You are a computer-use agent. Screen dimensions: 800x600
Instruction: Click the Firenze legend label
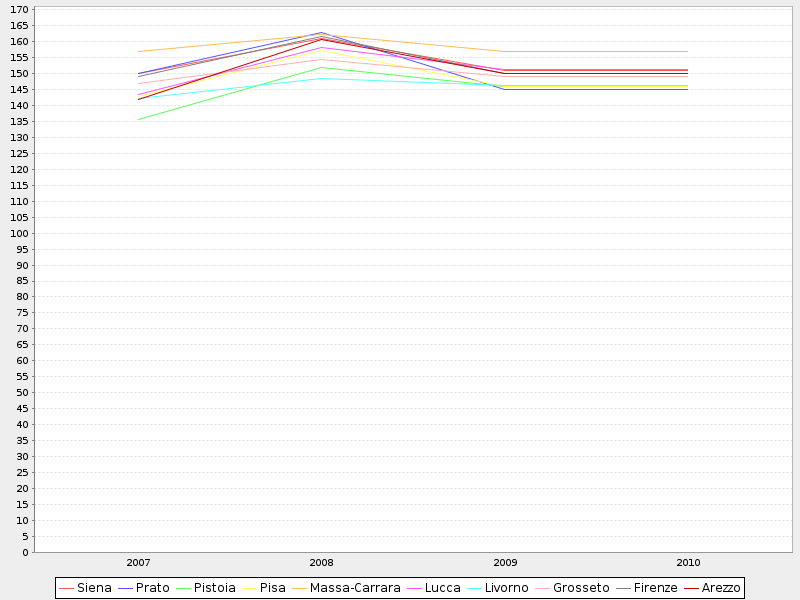tap(655, 588)
